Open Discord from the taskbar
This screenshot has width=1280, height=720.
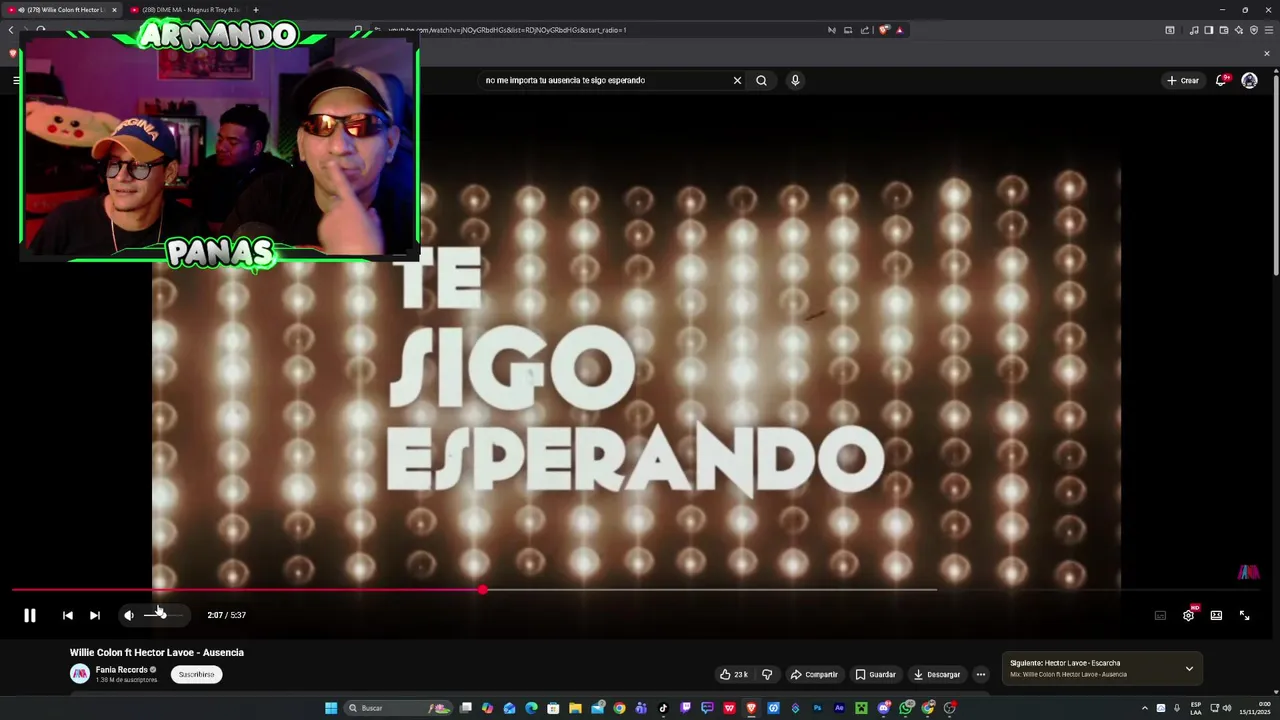coord(884,708)
